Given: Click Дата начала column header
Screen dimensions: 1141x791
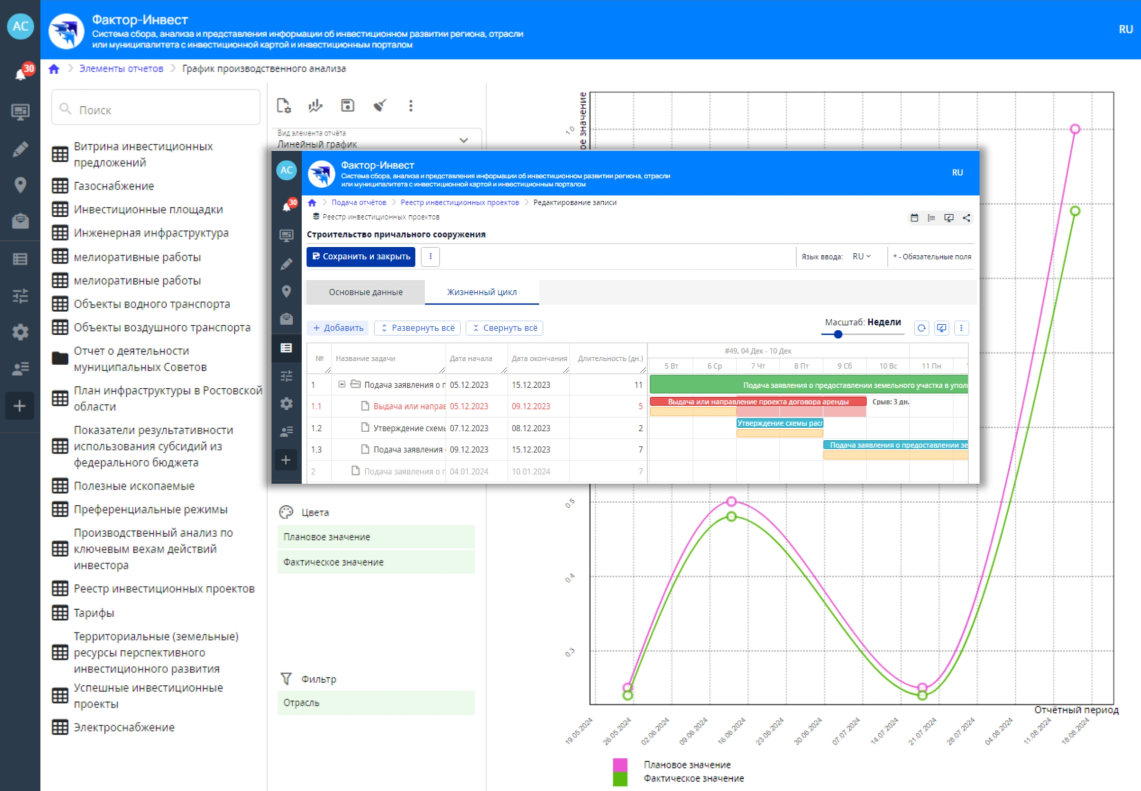Looking at the screenshot, I should coord(471,359).
